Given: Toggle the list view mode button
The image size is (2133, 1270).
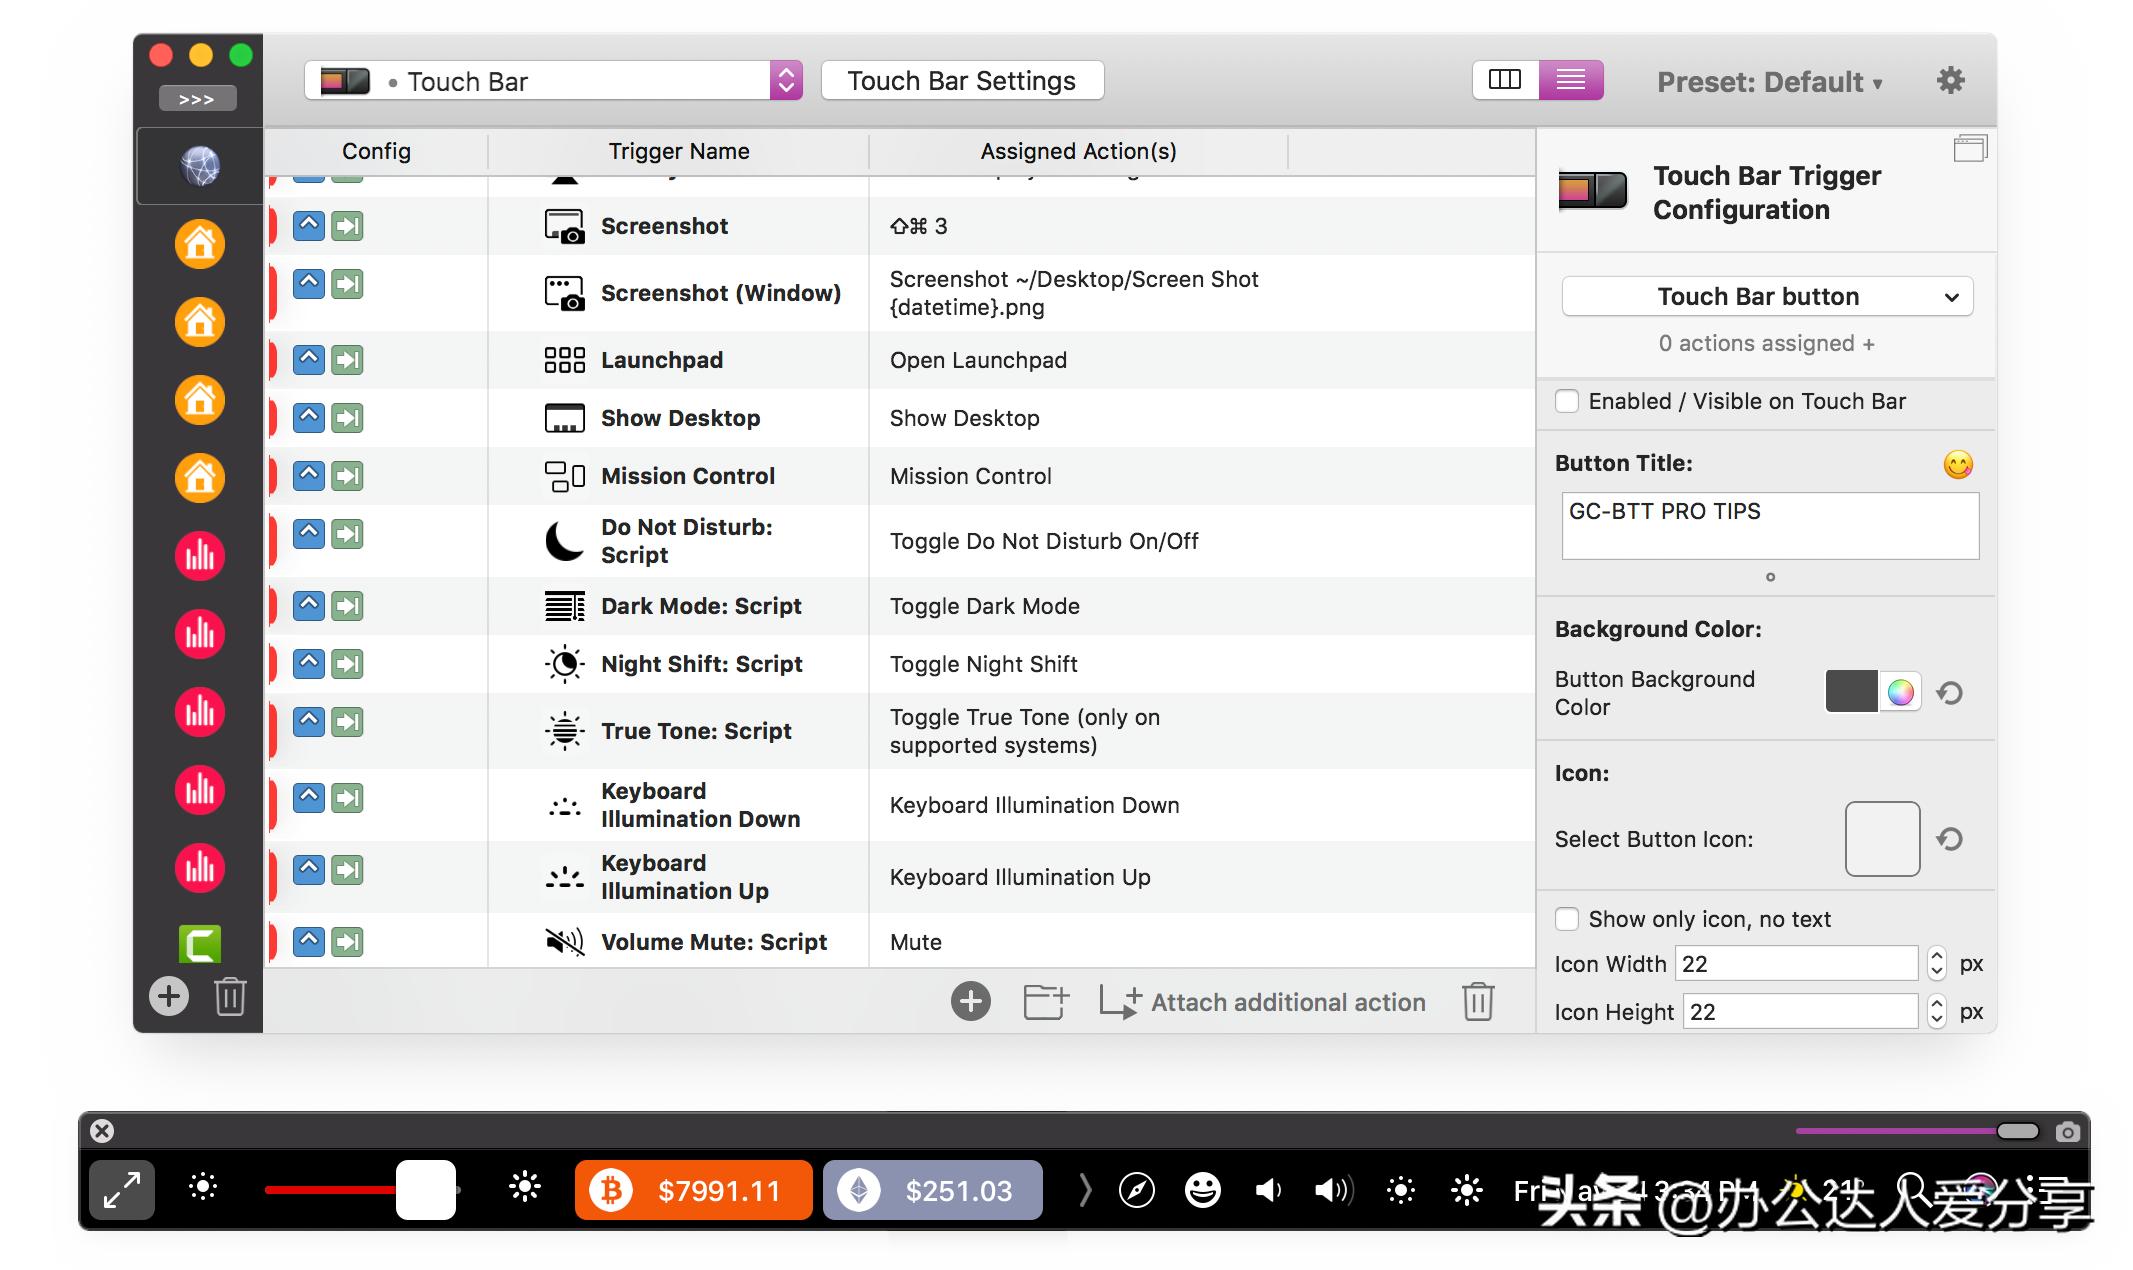Looking at the screenshot, I should [1570, 80].
